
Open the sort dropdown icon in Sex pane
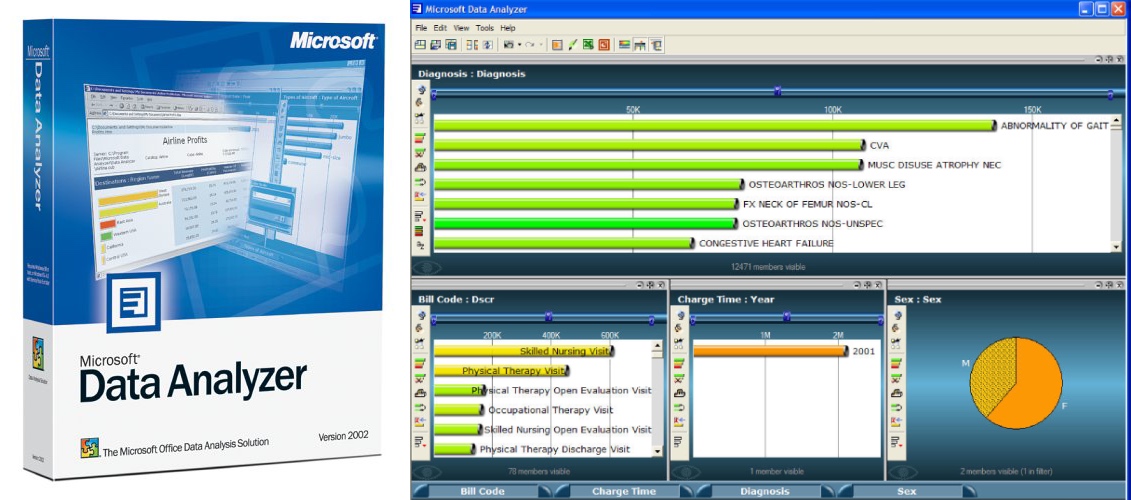click(x=896, y=442)
